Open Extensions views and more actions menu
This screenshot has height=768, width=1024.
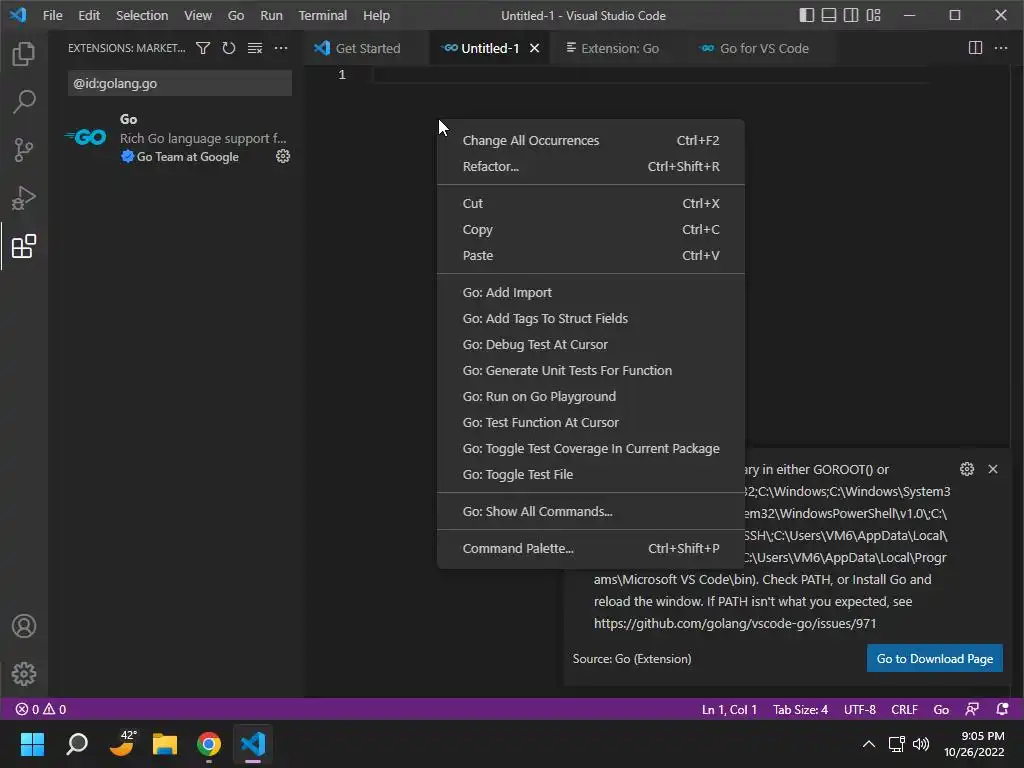pyautogui.click(x=281, y=48)
